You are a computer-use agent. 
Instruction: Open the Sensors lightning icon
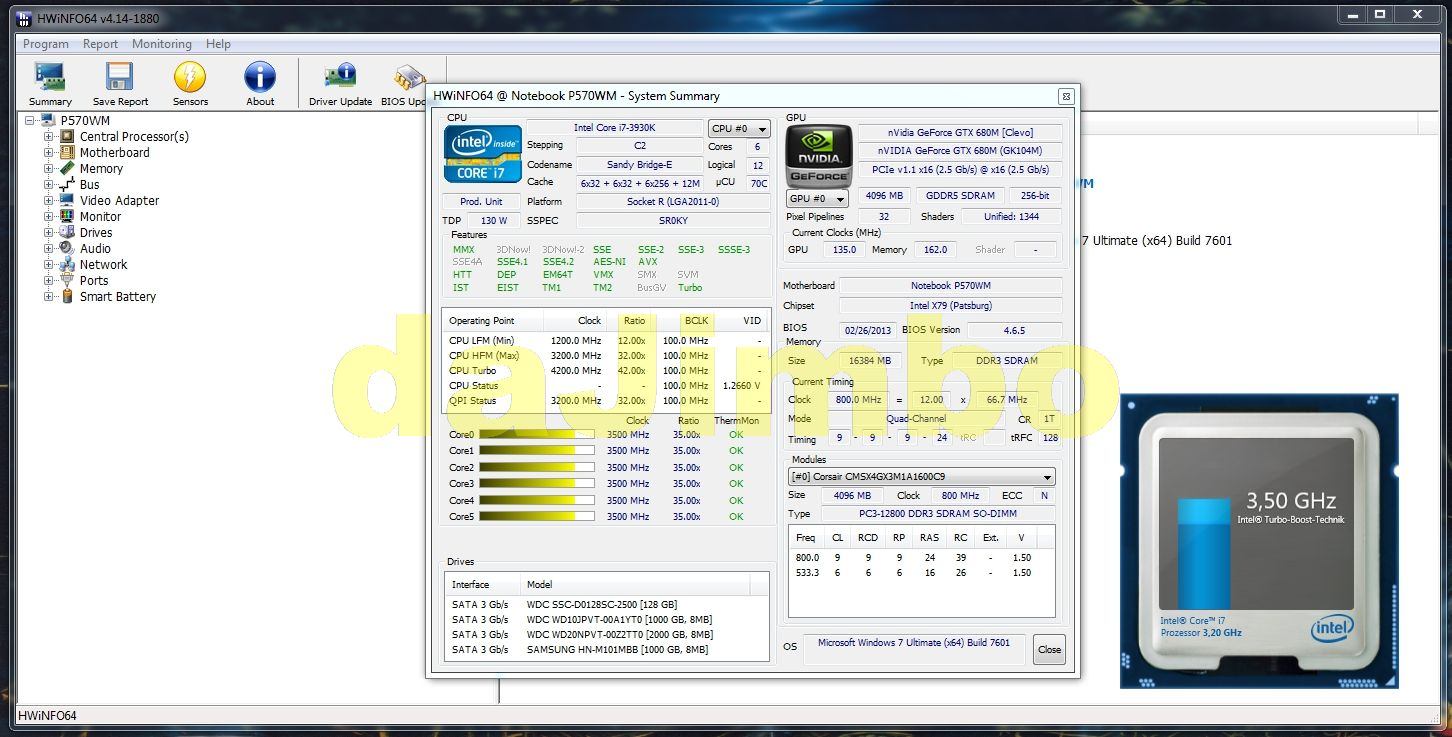[190, 77]
